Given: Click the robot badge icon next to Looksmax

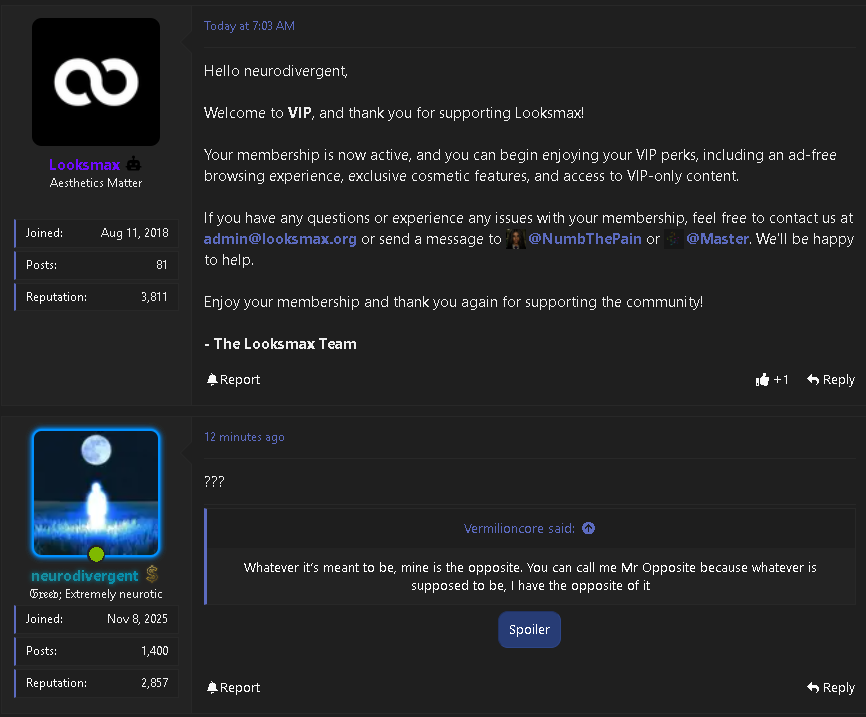Looking at the screenshot, I should tap(134, 164).
